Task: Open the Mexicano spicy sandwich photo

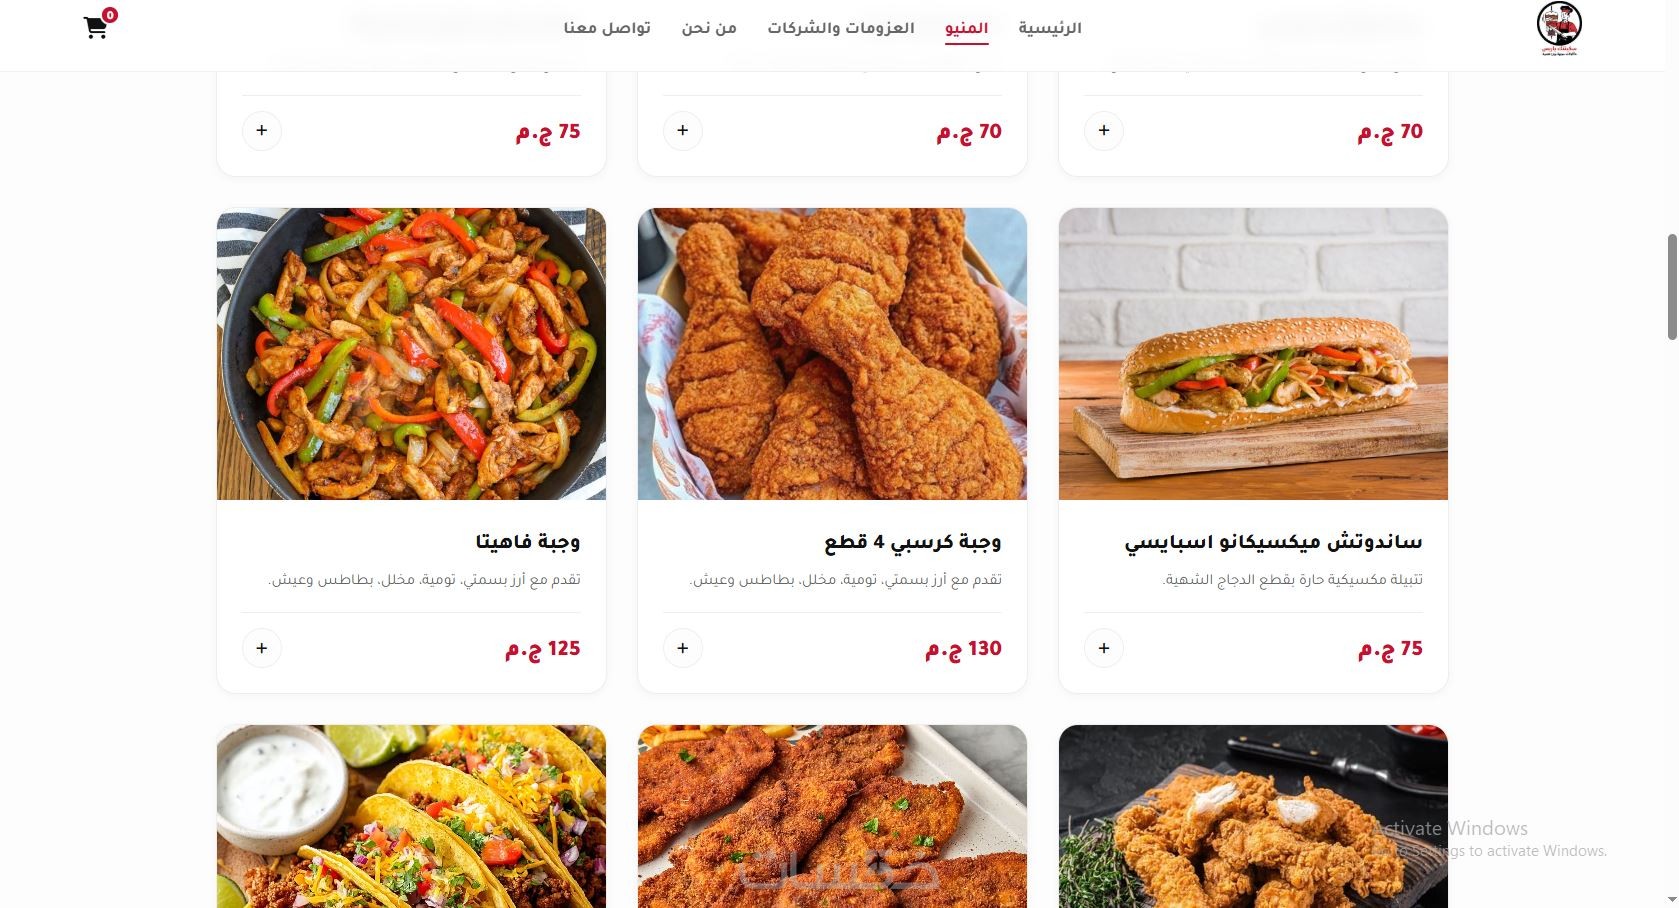Action: click(1253, 354)
